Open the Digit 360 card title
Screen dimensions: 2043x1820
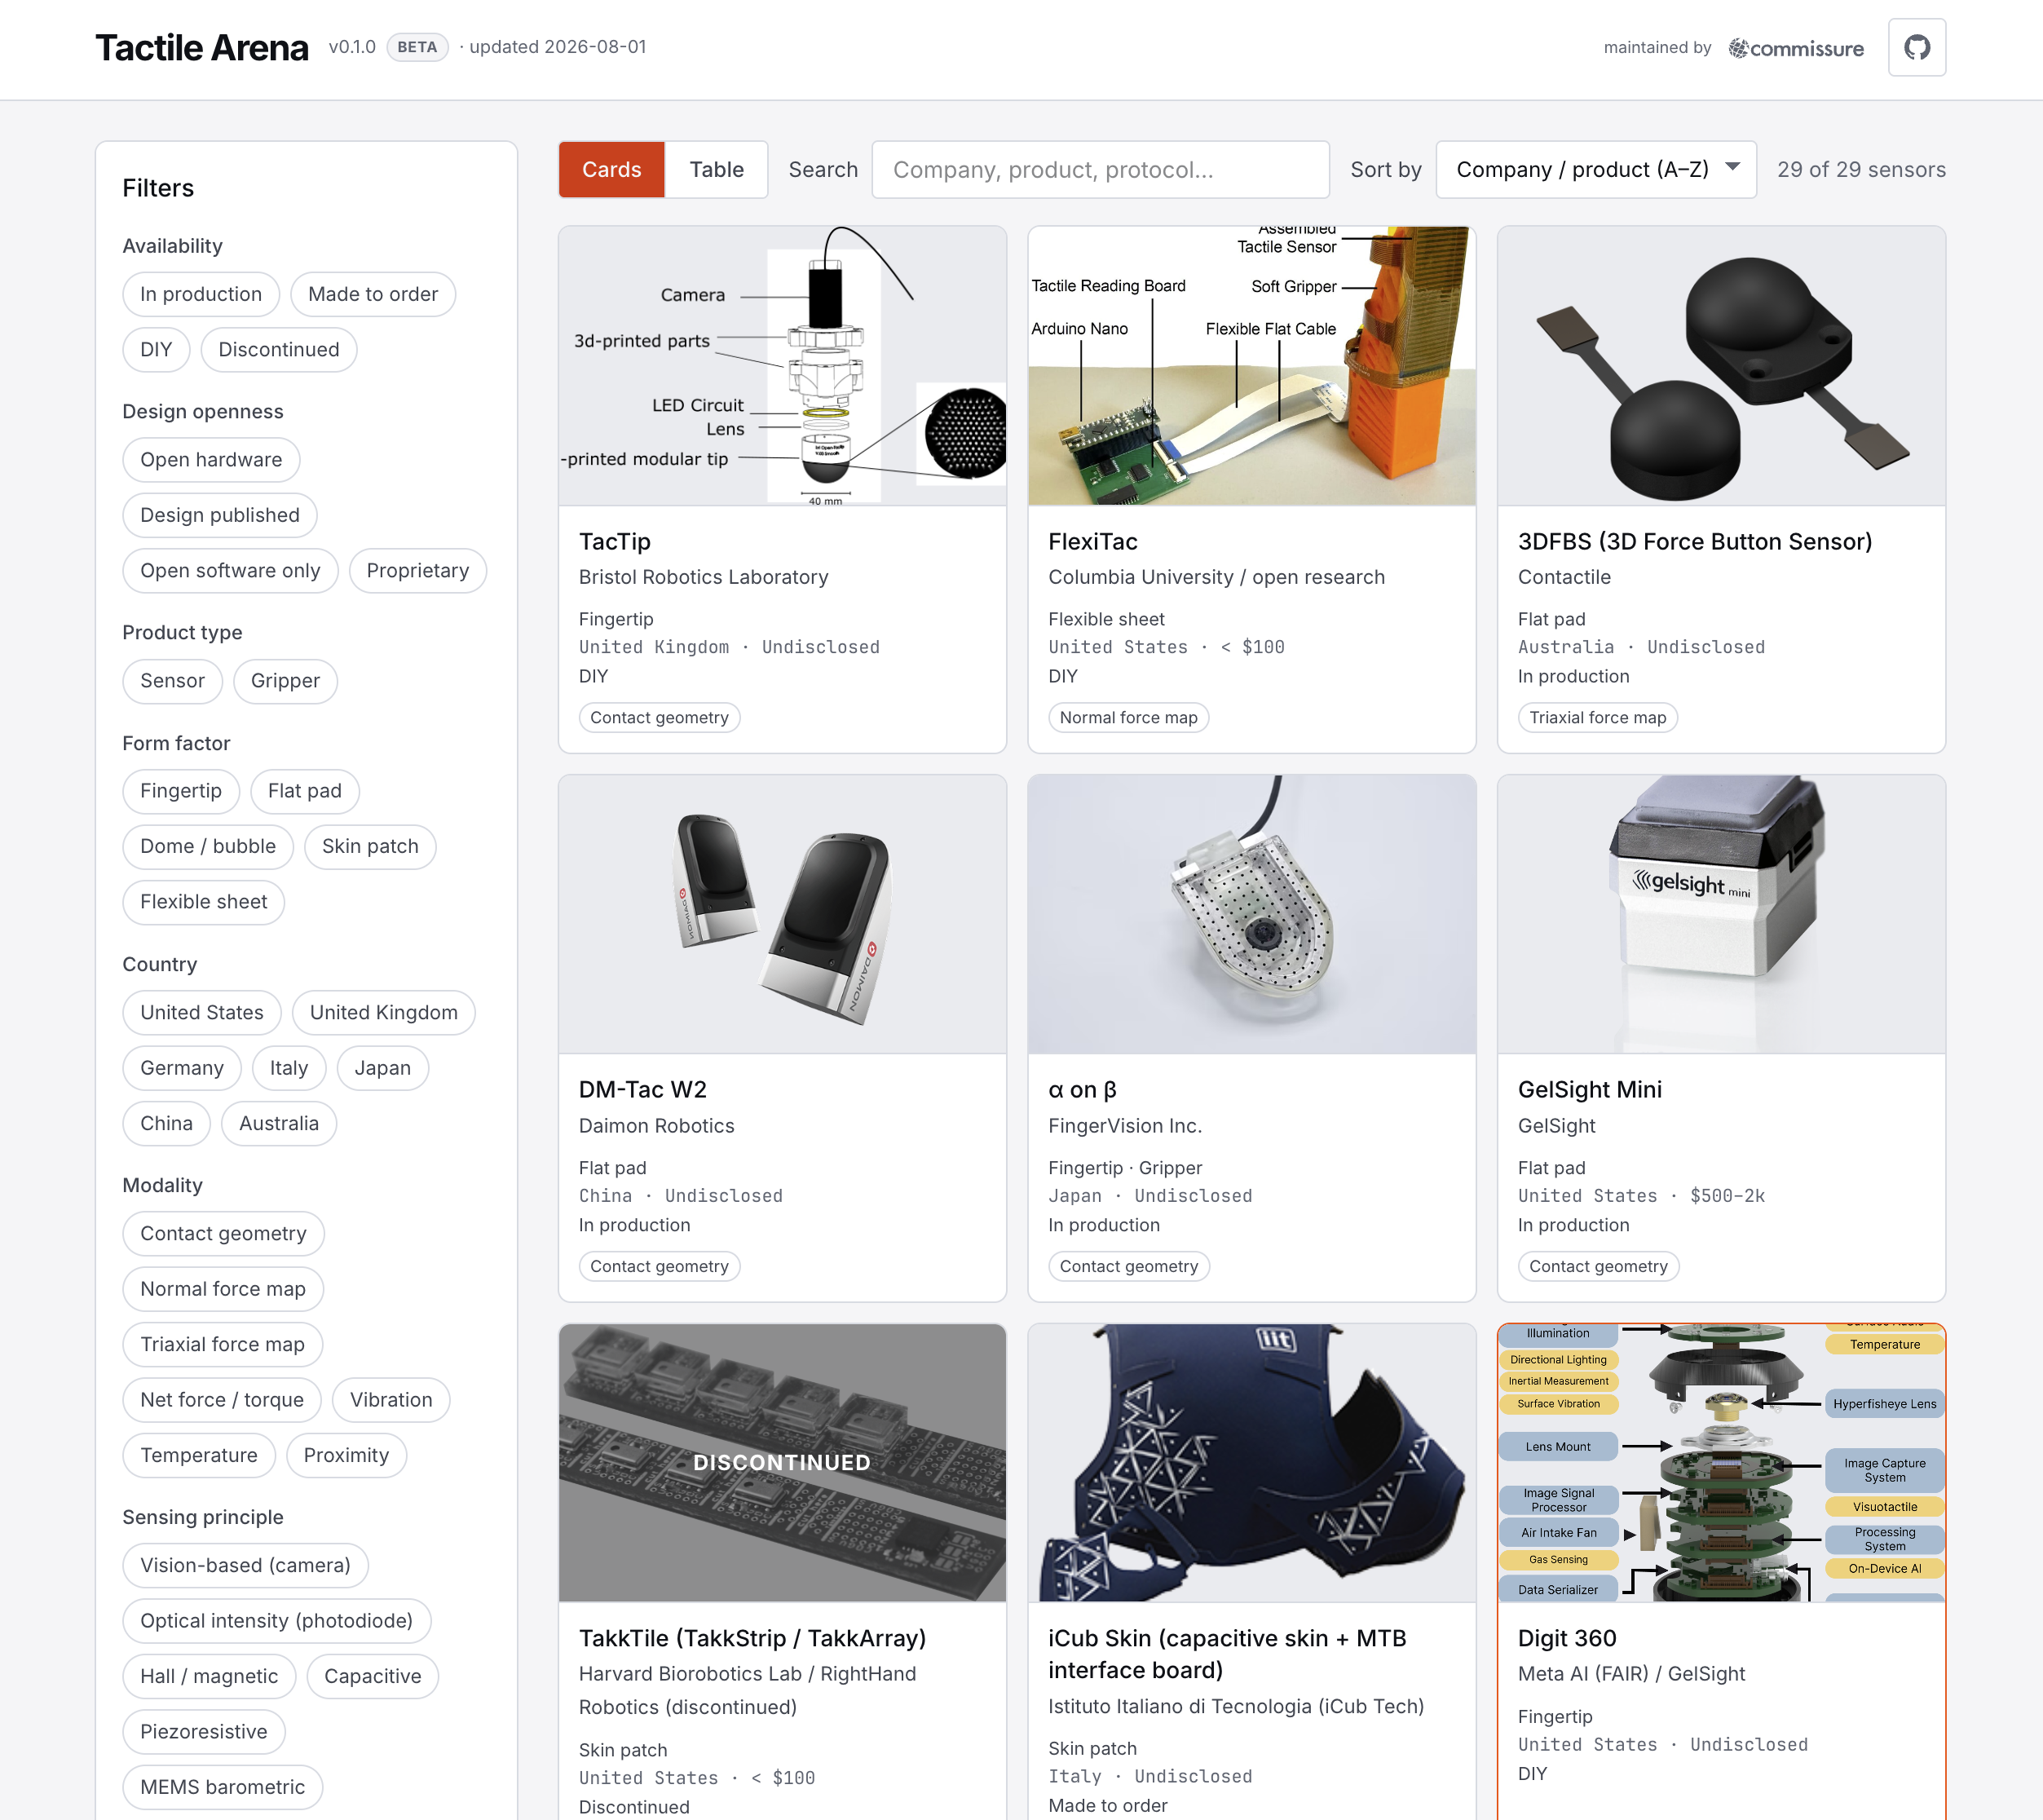tap(1567, 1639)
